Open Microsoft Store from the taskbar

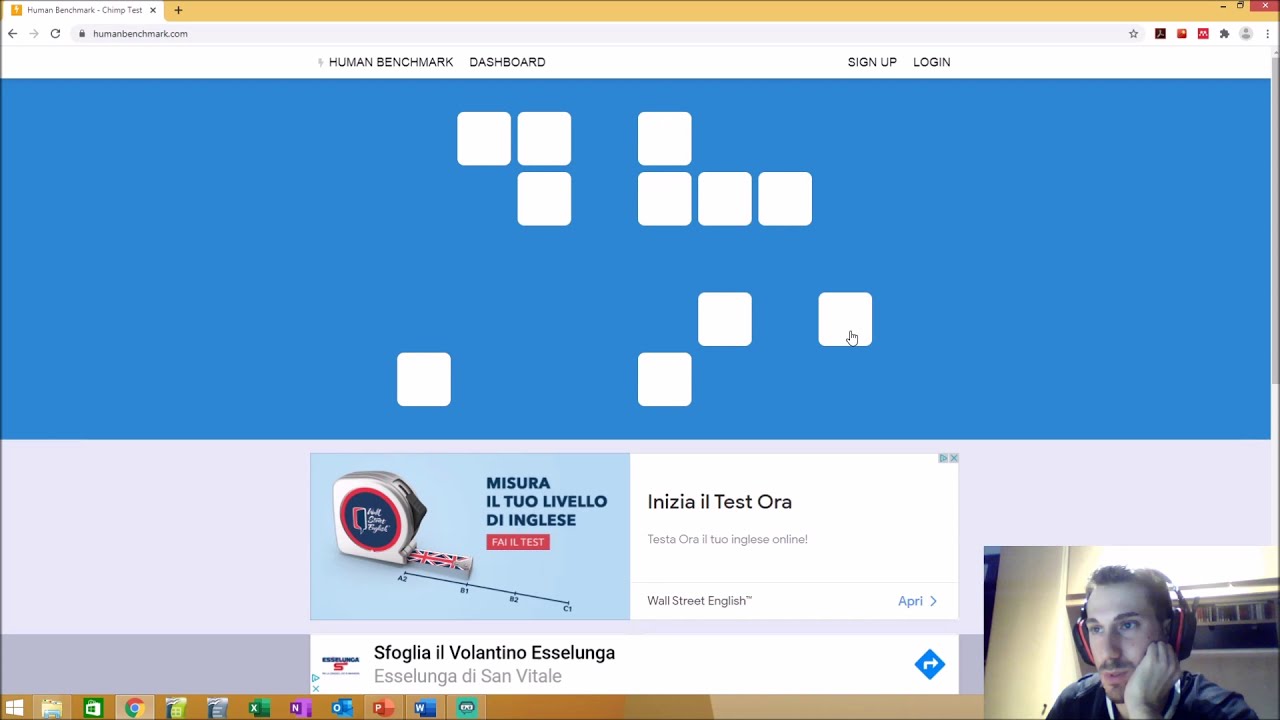coord(92,708)
